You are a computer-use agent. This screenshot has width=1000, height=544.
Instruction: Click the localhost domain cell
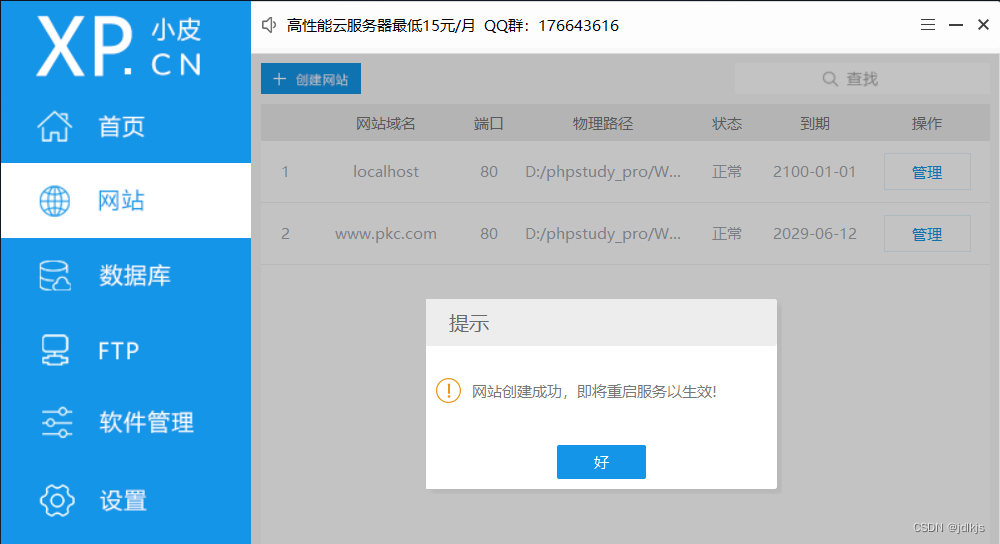pyautogui.click(x=386, y=172)
